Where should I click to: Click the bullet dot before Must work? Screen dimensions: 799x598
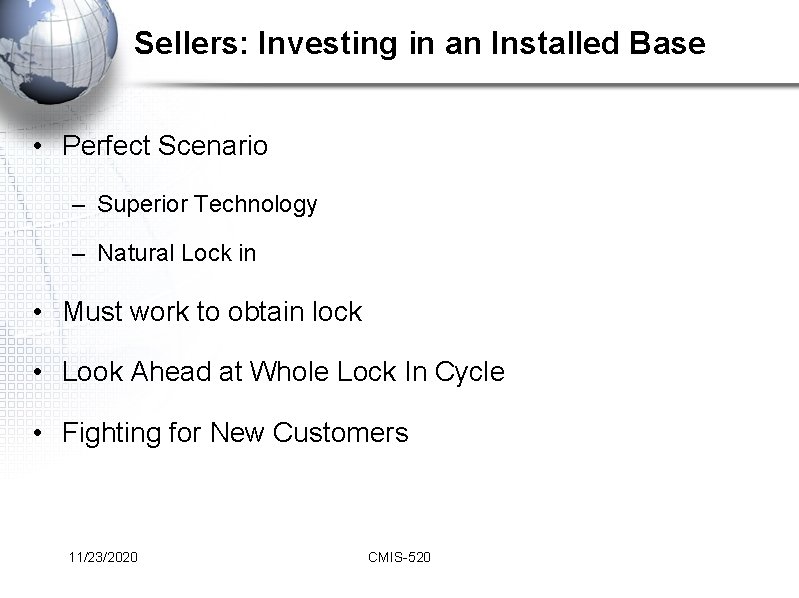point(36,313)
